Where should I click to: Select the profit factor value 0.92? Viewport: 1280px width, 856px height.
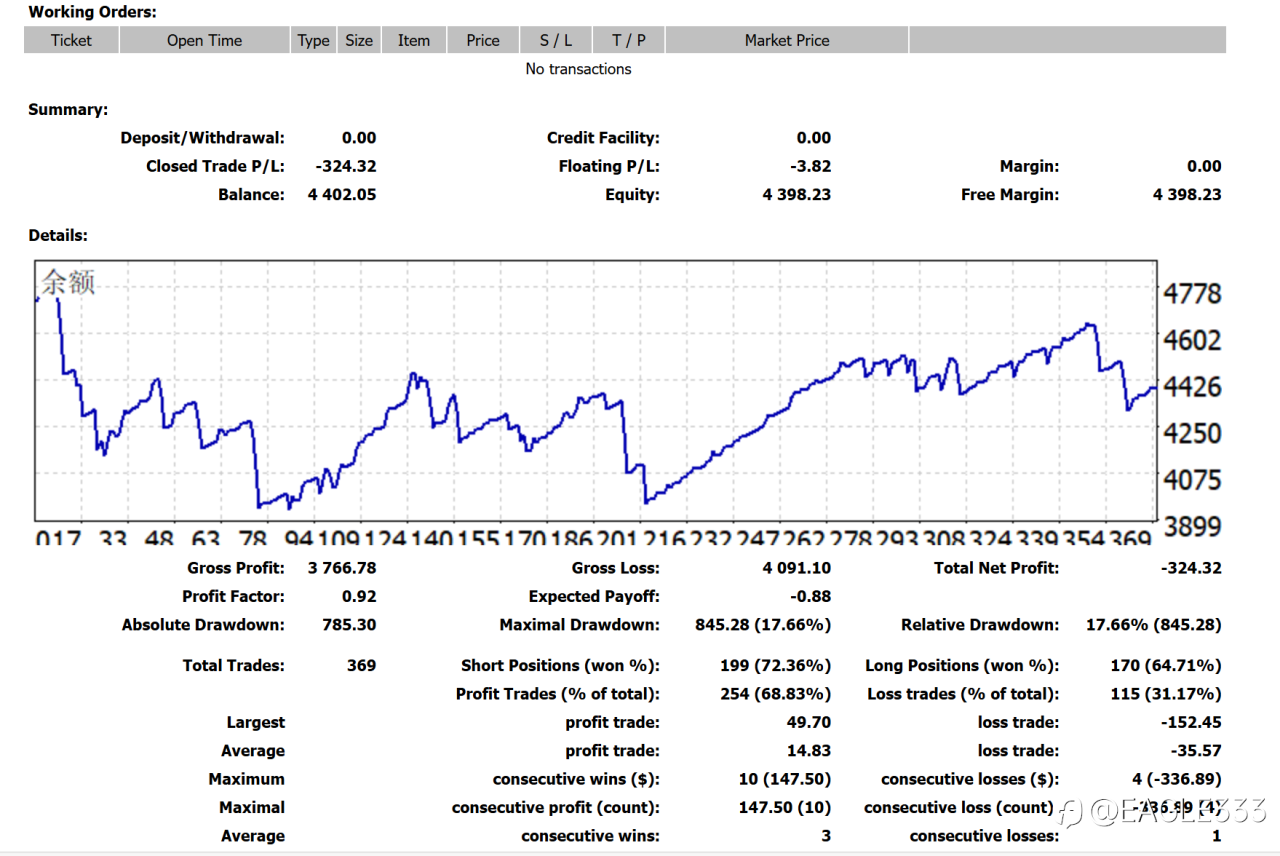[359, 596]
